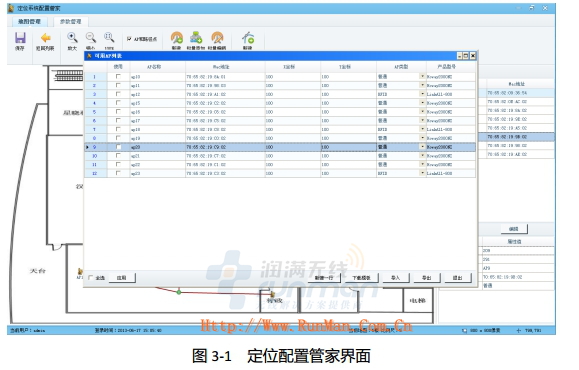Tick the use checkbox in row 1

pos(118,76)
